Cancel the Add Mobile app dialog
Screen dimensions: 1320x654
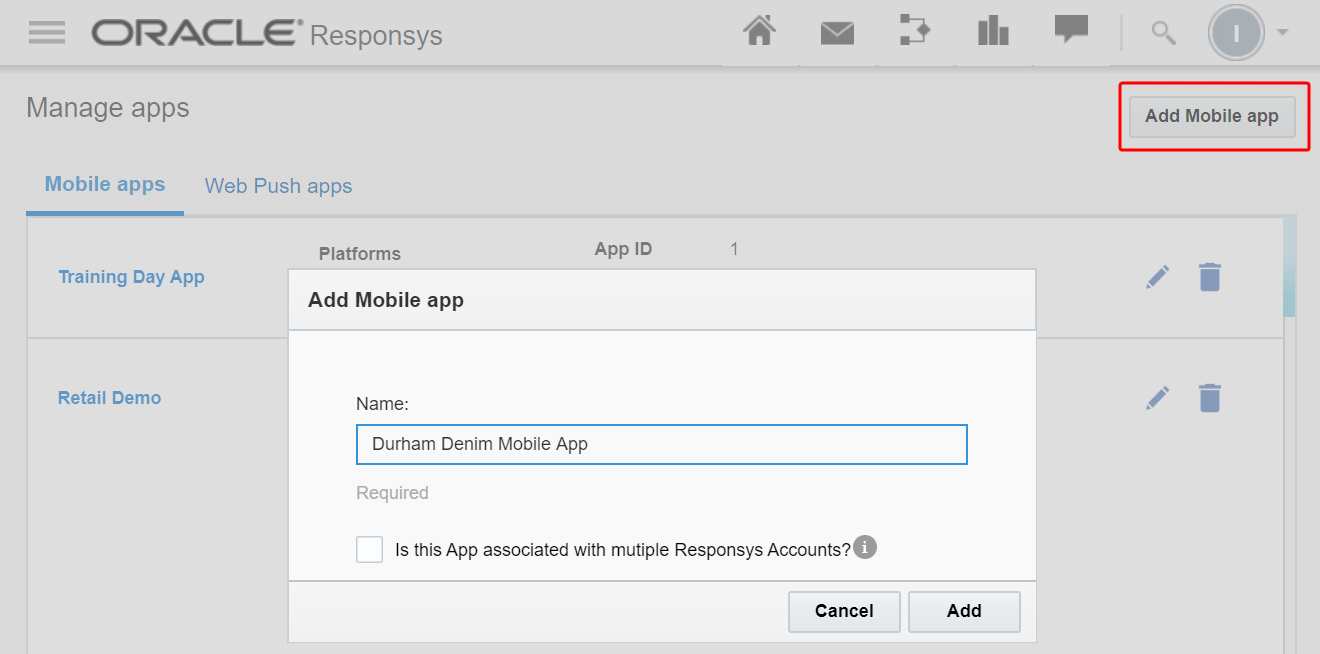click(x=844, y=611)
